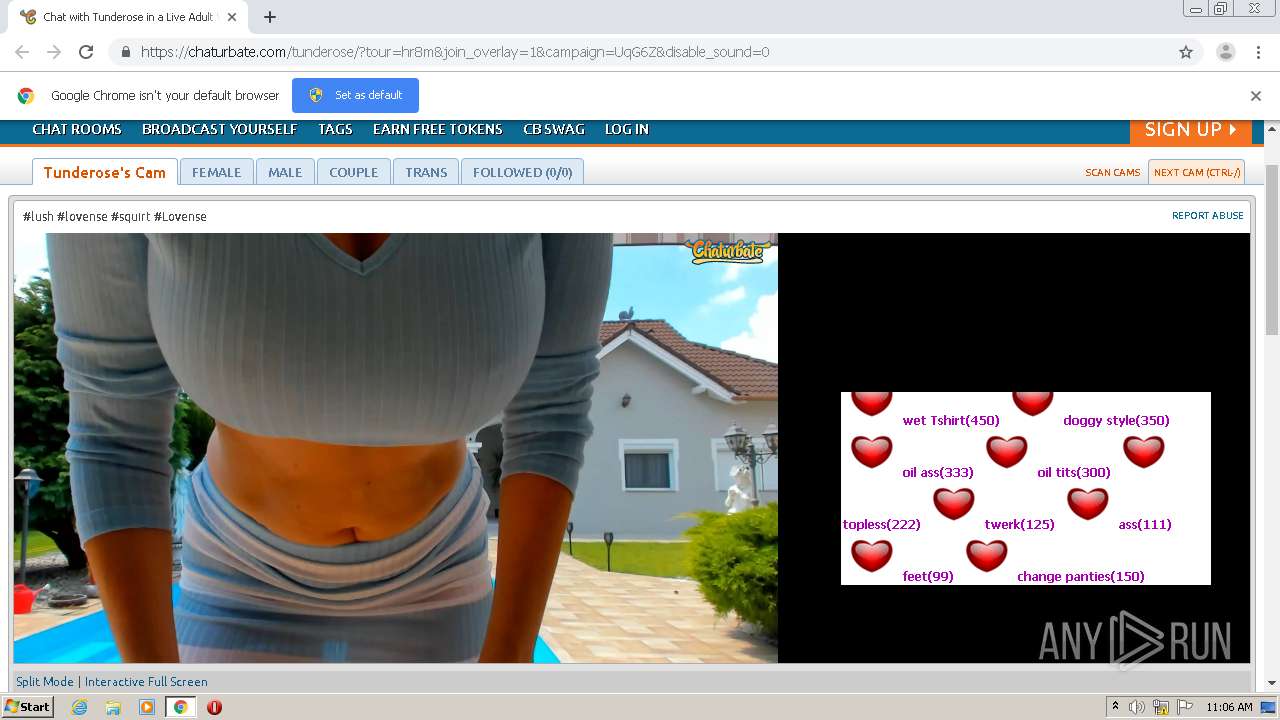Viewport: 1280px width, 720px height.
Task: Click the Chrome taskbar icon
Action: 180,707
